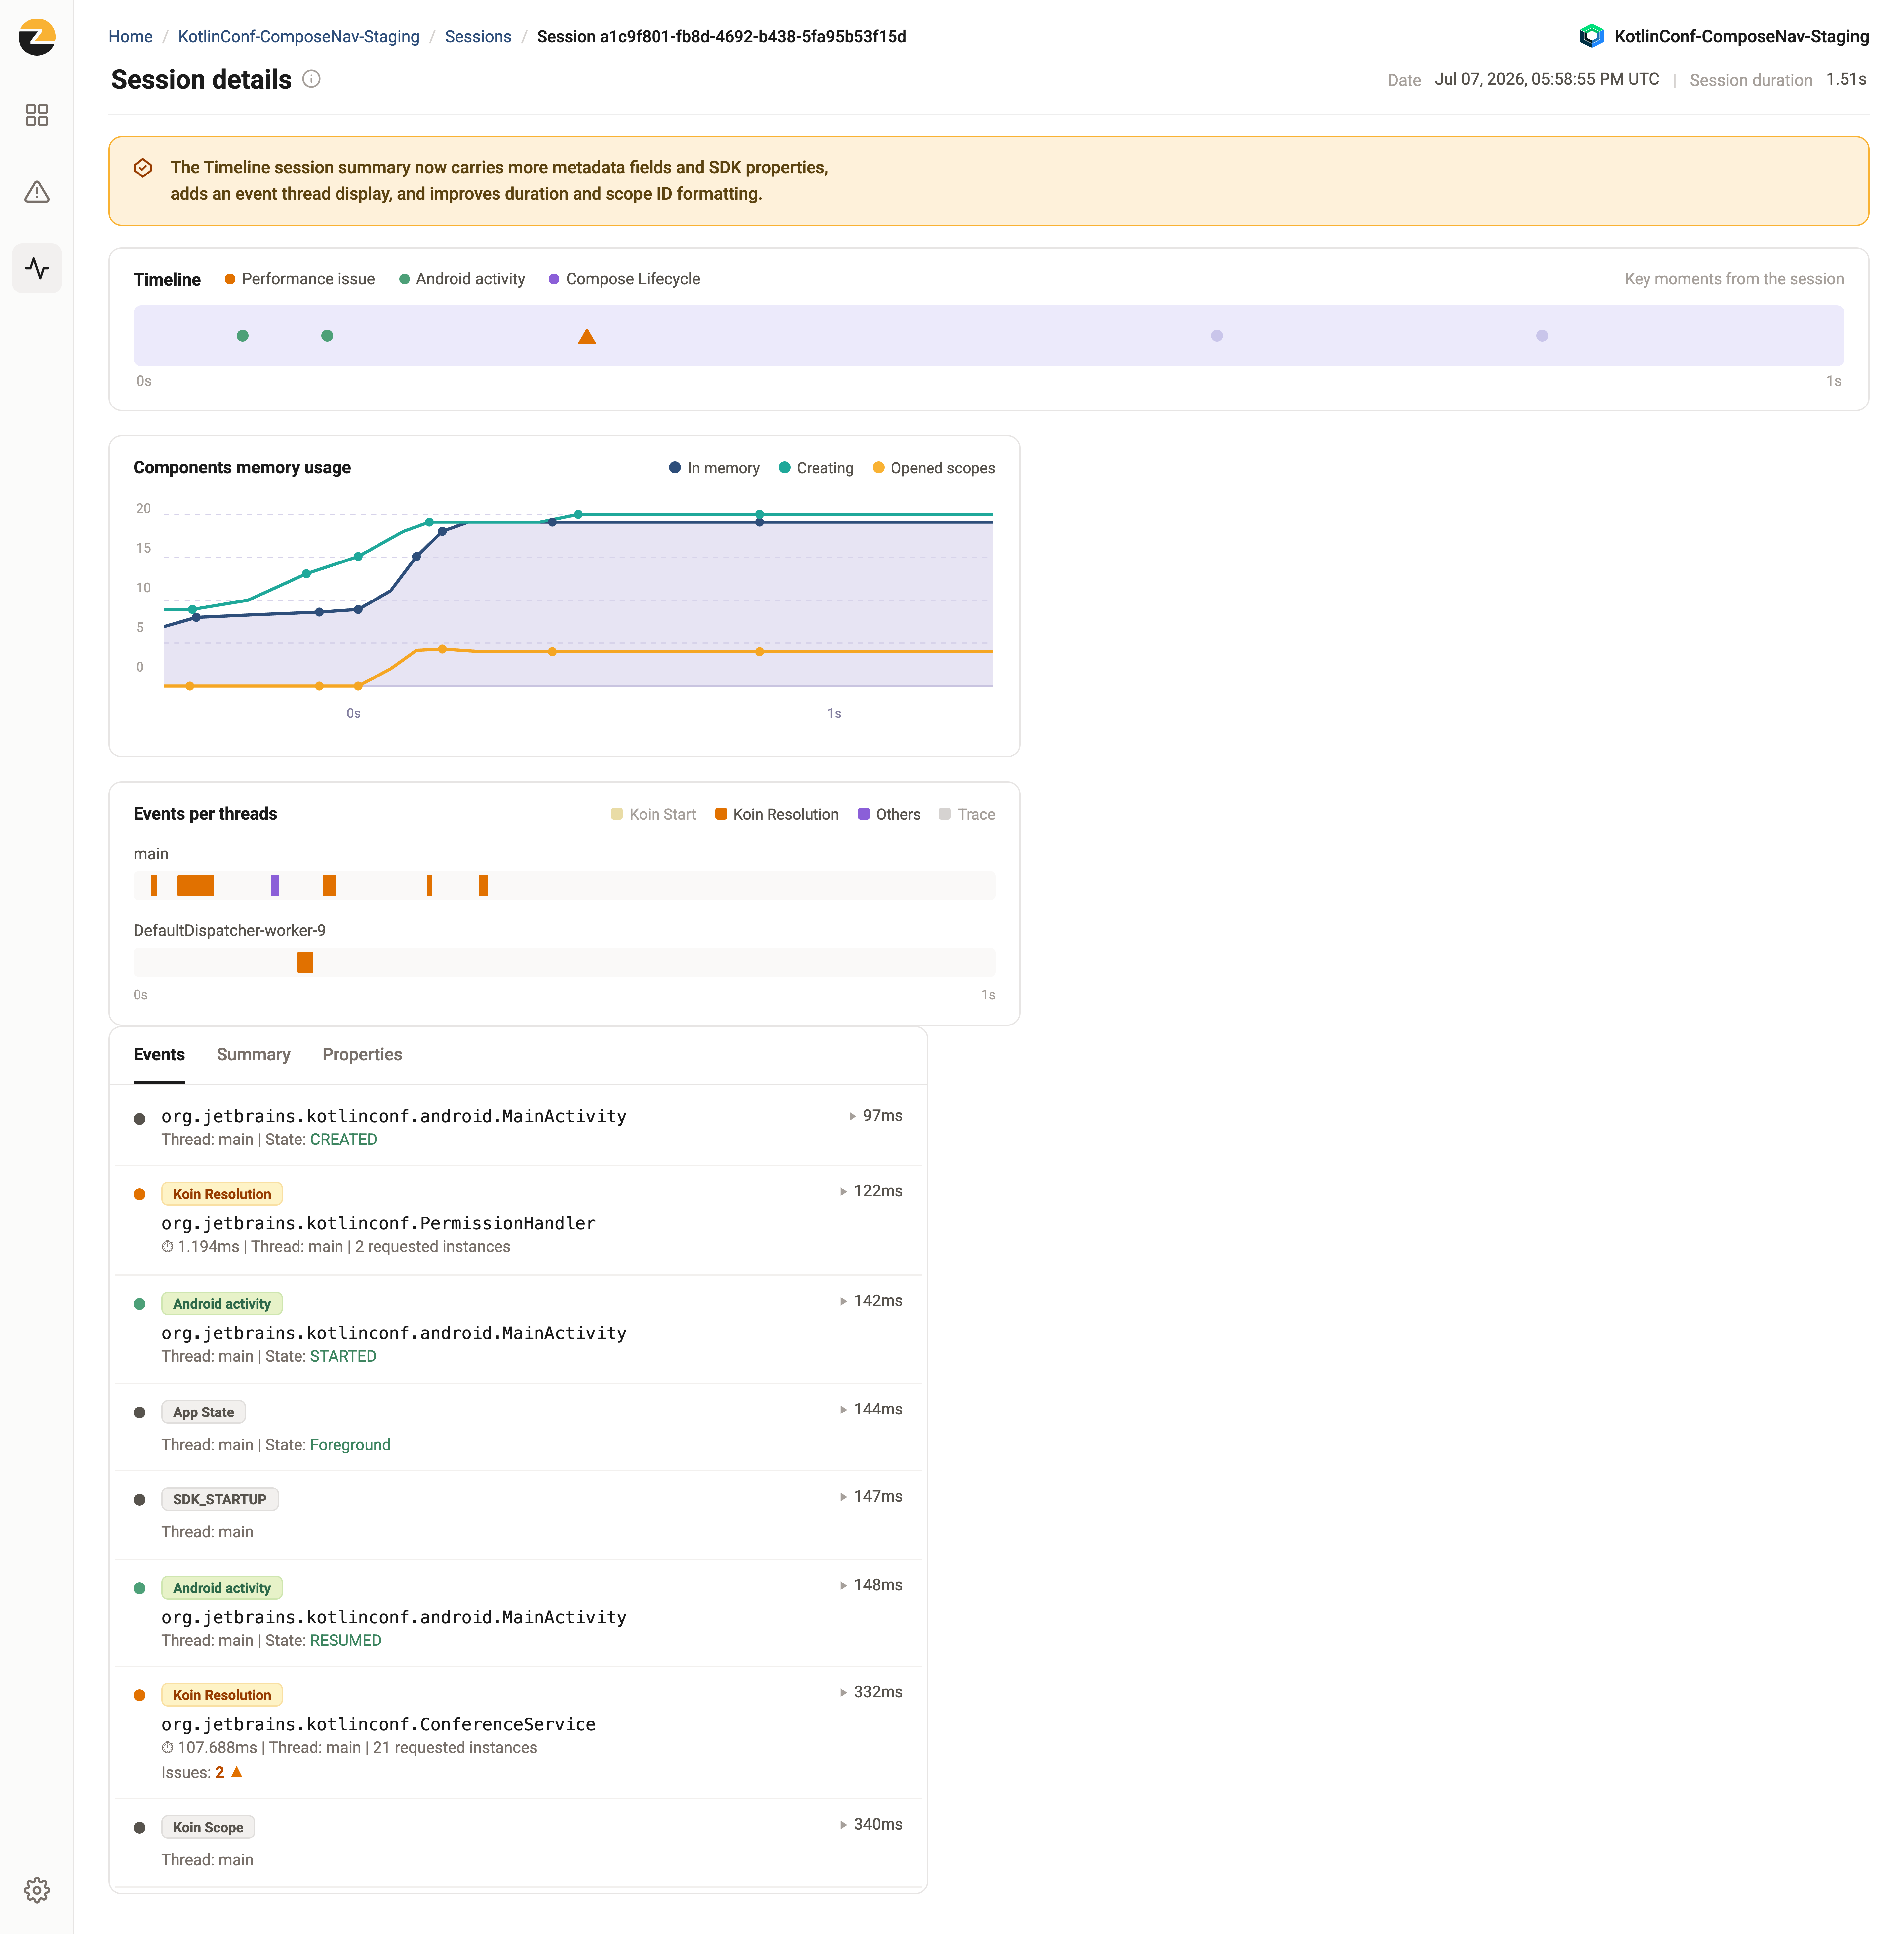Go to Sessions breadcrumb link
The height and width of the screenshot is (1934, 1904).
click(478, 36)
